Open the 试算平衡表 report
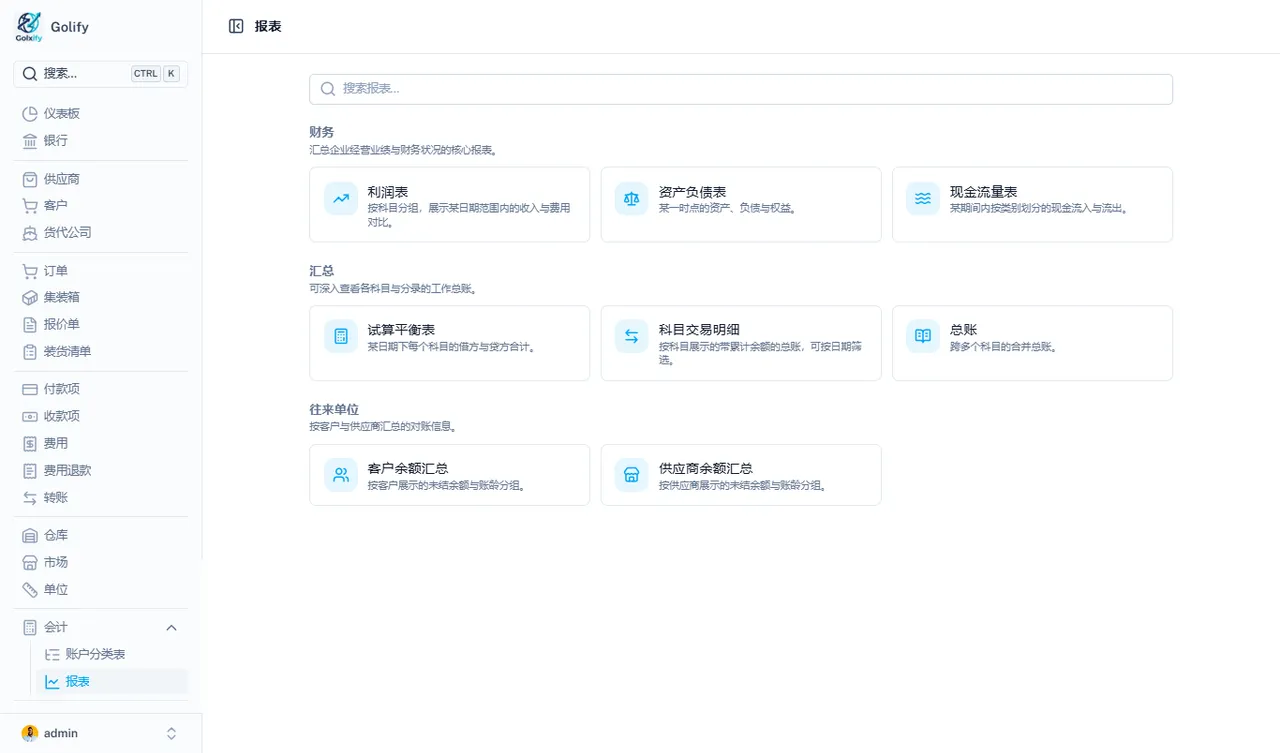Image resolution: width=1280 pixels, height=753 pixels. click(x=449, y=343)
